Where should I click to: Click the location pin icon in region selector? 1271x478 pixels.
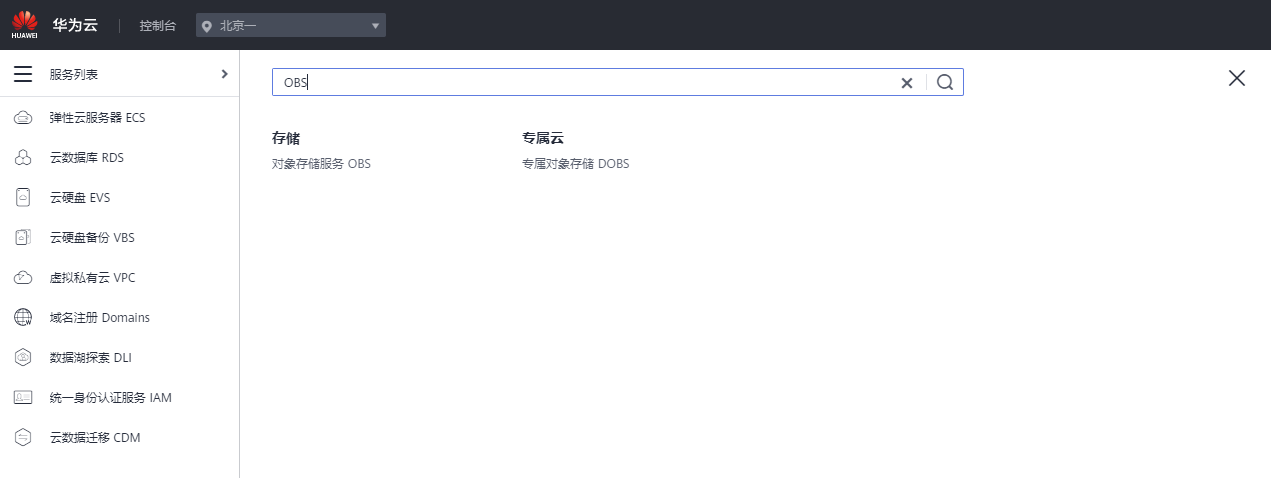tap(207, 26)
